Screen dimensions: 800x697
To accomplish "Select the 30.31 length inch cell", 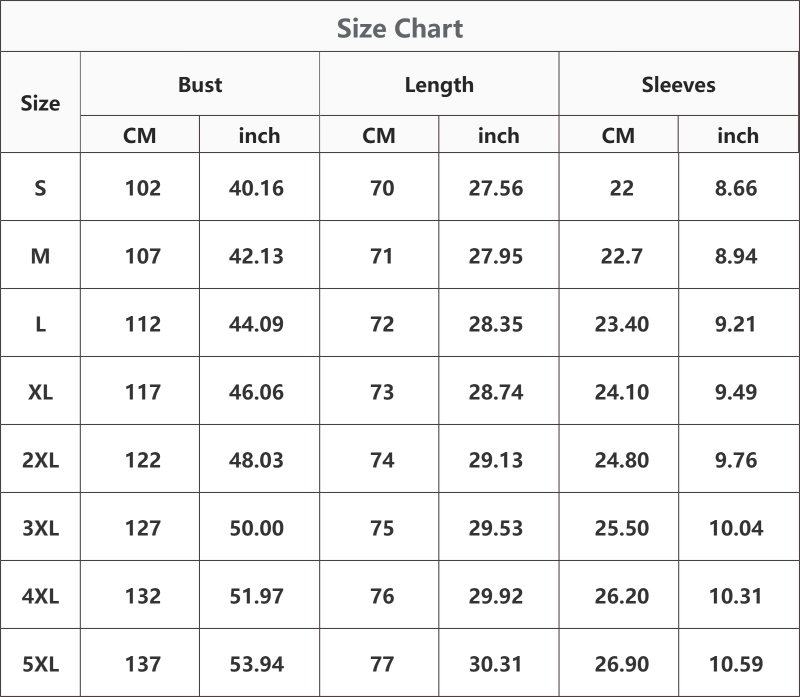I will click(x=496, y=664).
